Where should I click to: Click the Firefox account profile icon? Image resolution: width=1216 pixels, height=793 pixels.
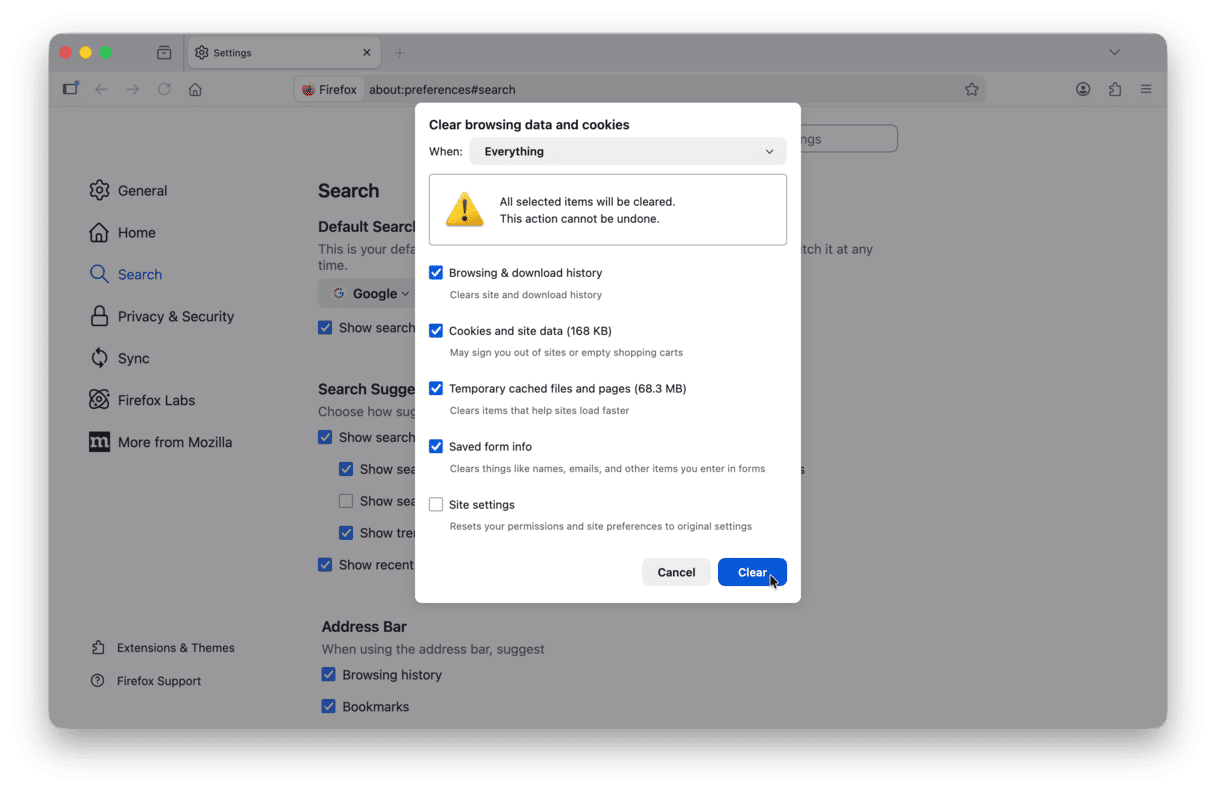[1083, 89]
